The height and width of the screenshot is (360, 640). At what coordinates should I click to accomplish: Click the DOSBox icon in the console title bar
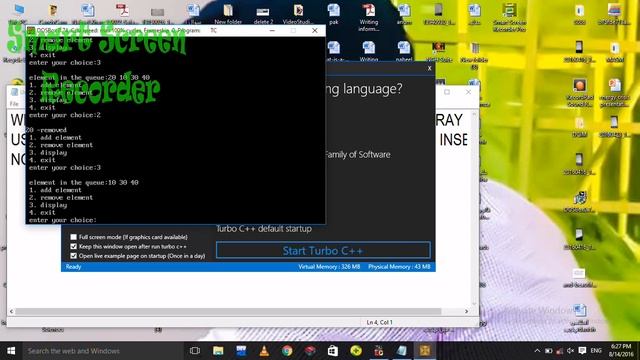[x=31, y=31]
